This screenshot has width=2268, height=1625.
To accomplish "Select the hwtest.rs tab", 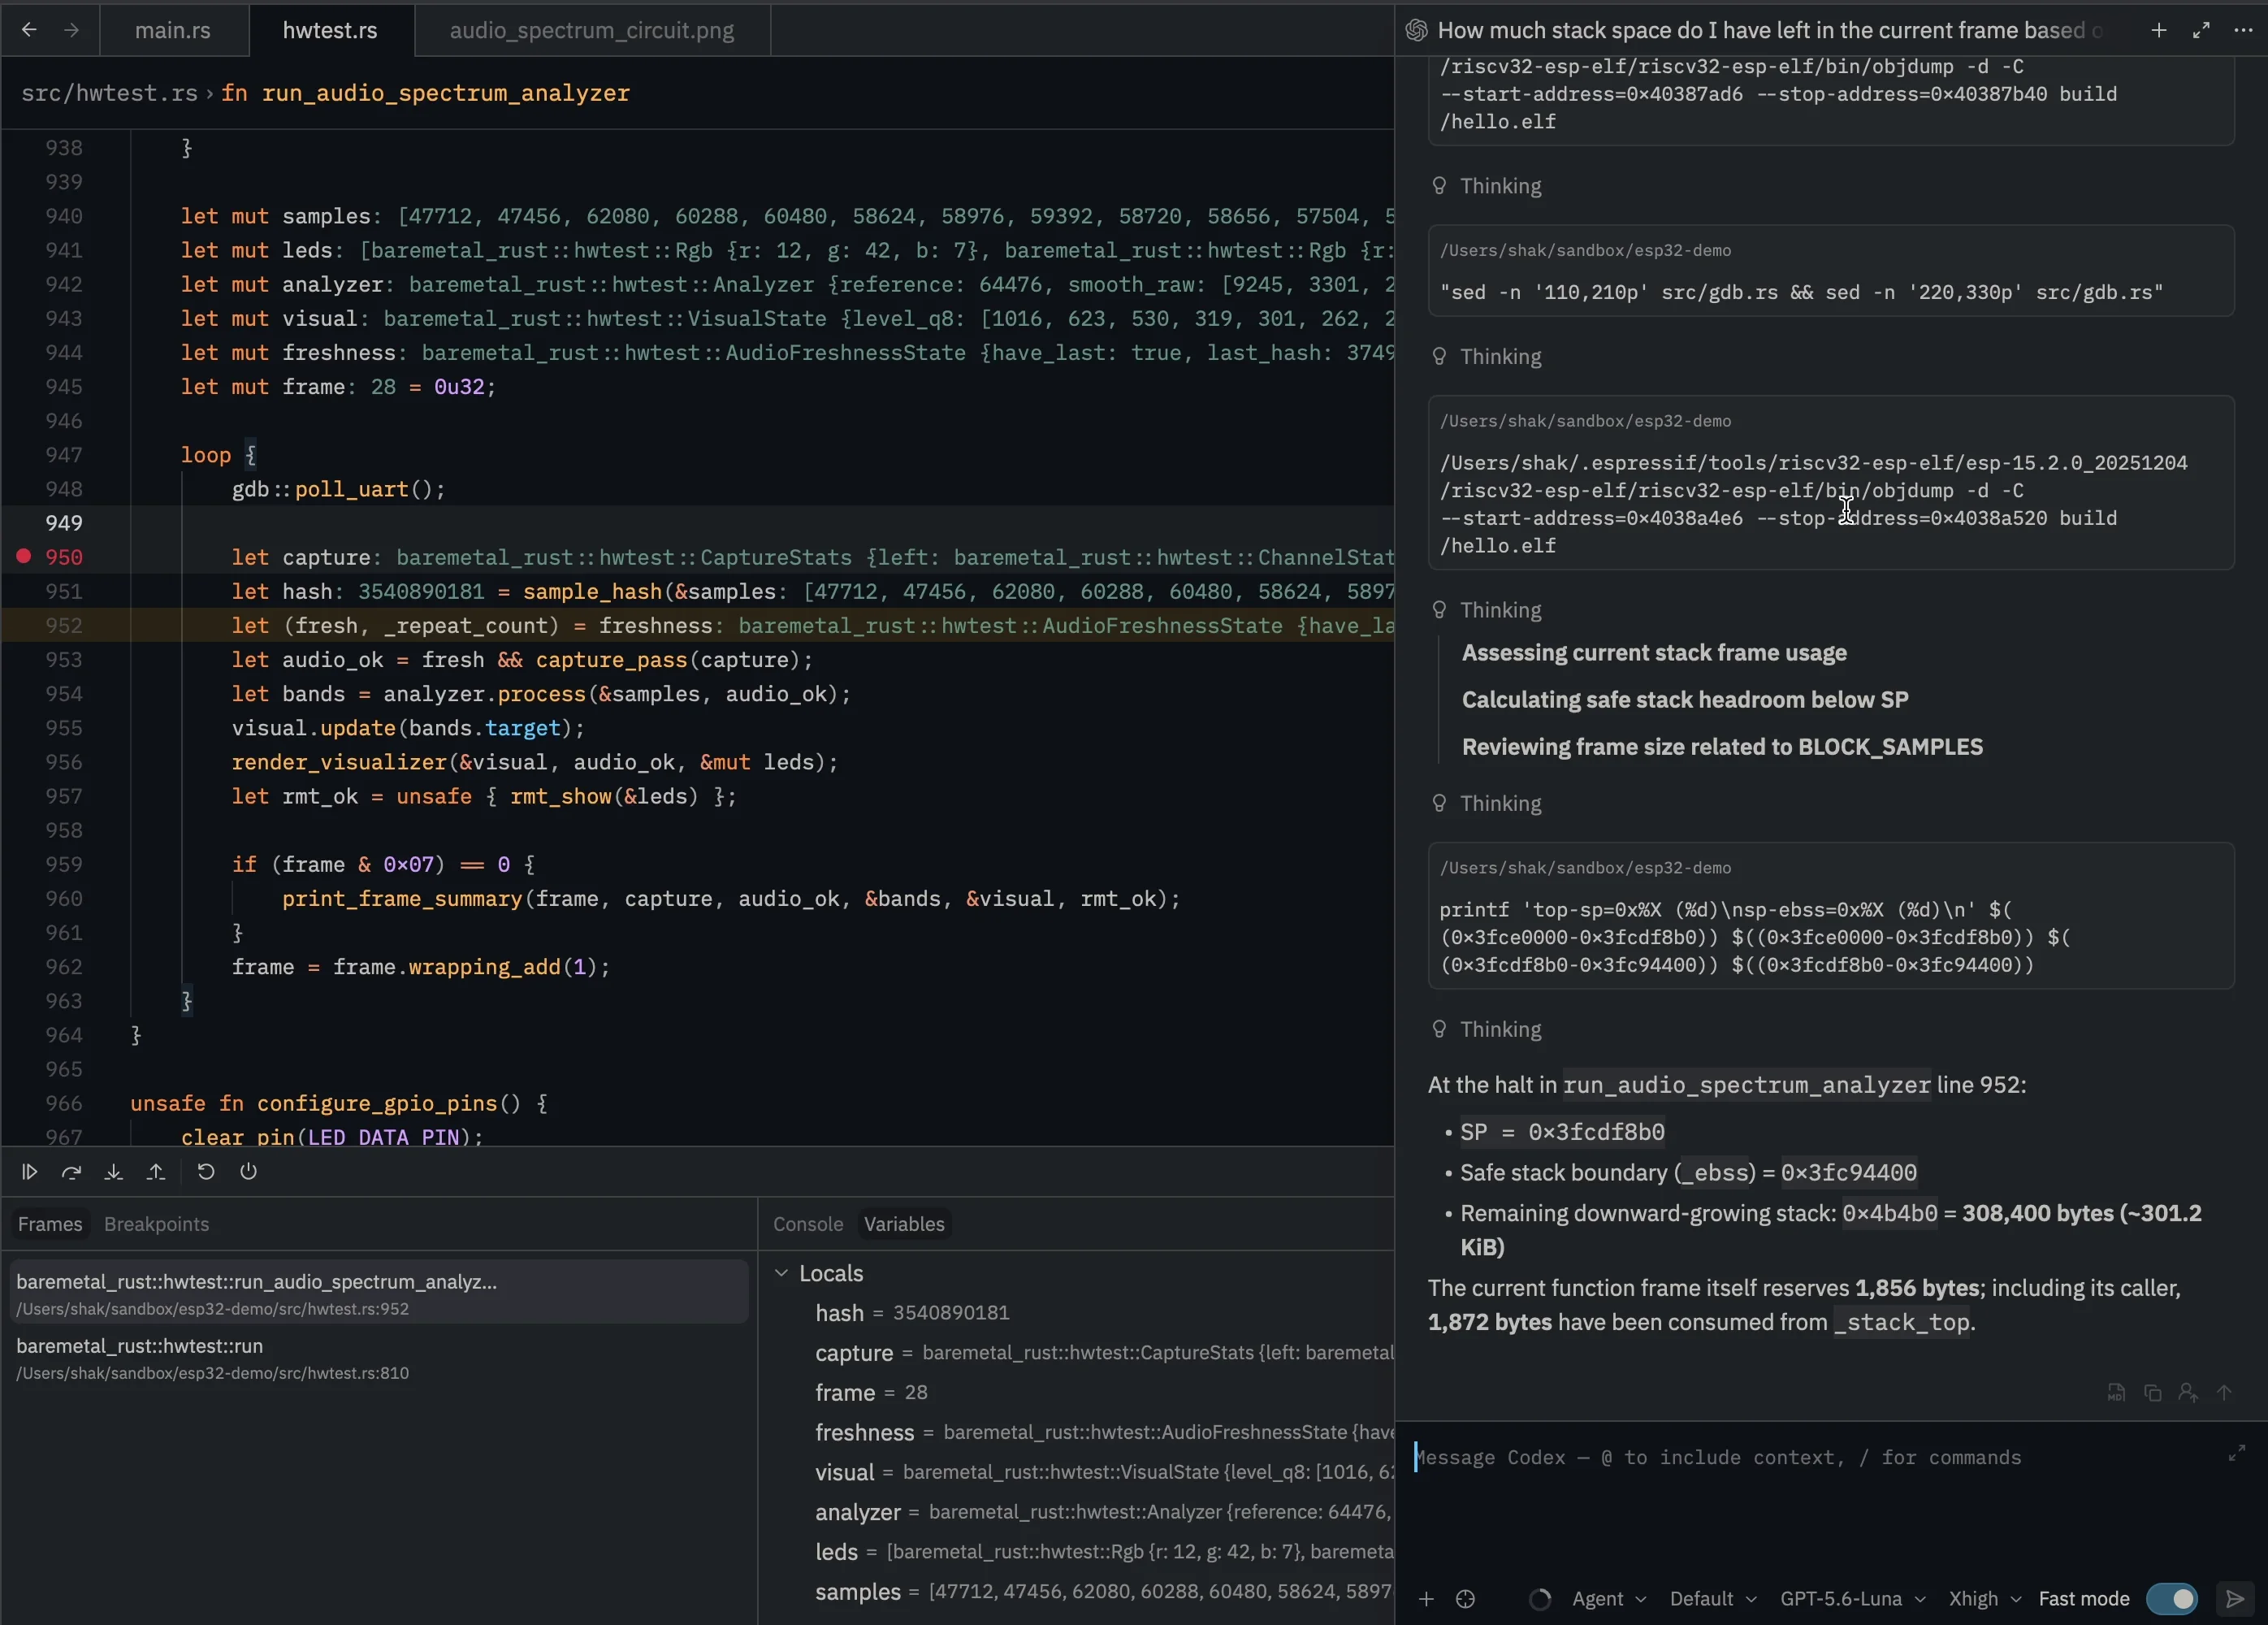I will click(x=330, y=30).
